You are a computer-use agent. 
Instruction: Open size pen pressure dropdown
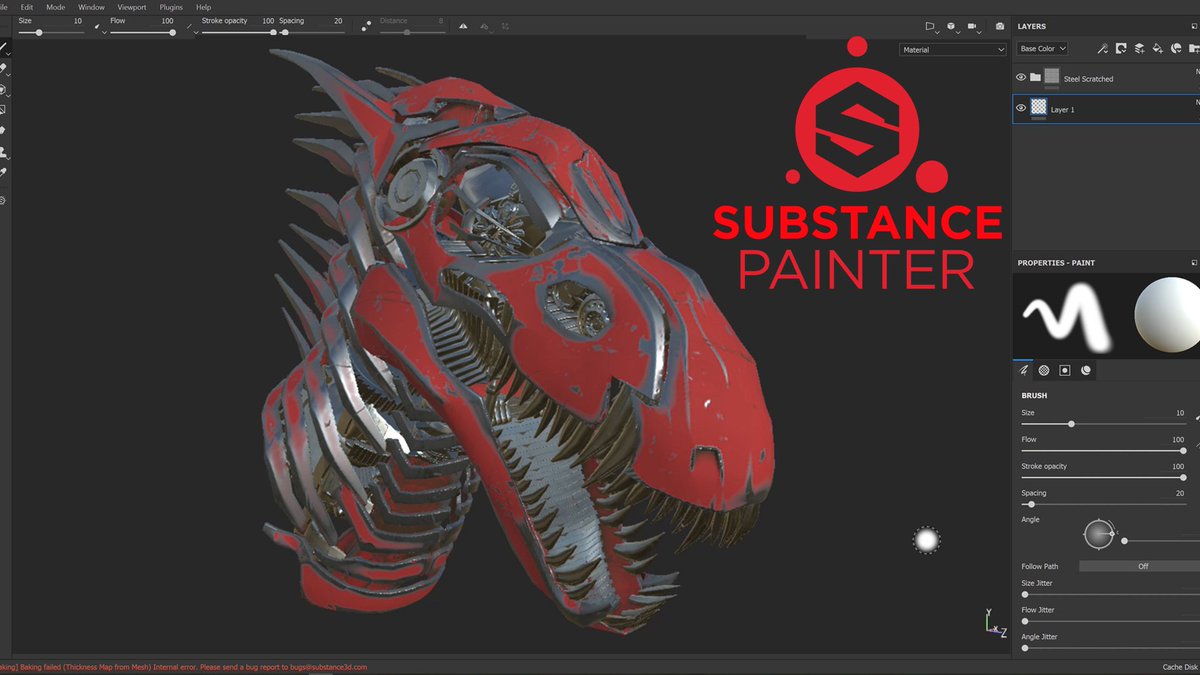pyautogui.click(x=100, y=27)
